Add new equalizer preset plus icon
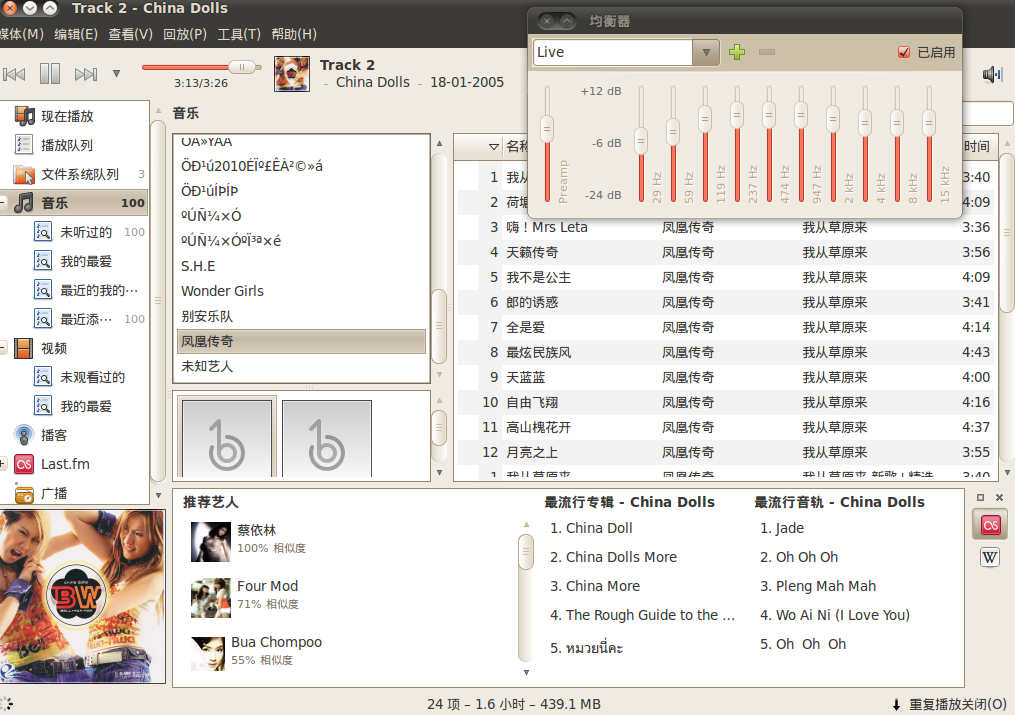The image size is (1015, 715). [x=737, y=52]
